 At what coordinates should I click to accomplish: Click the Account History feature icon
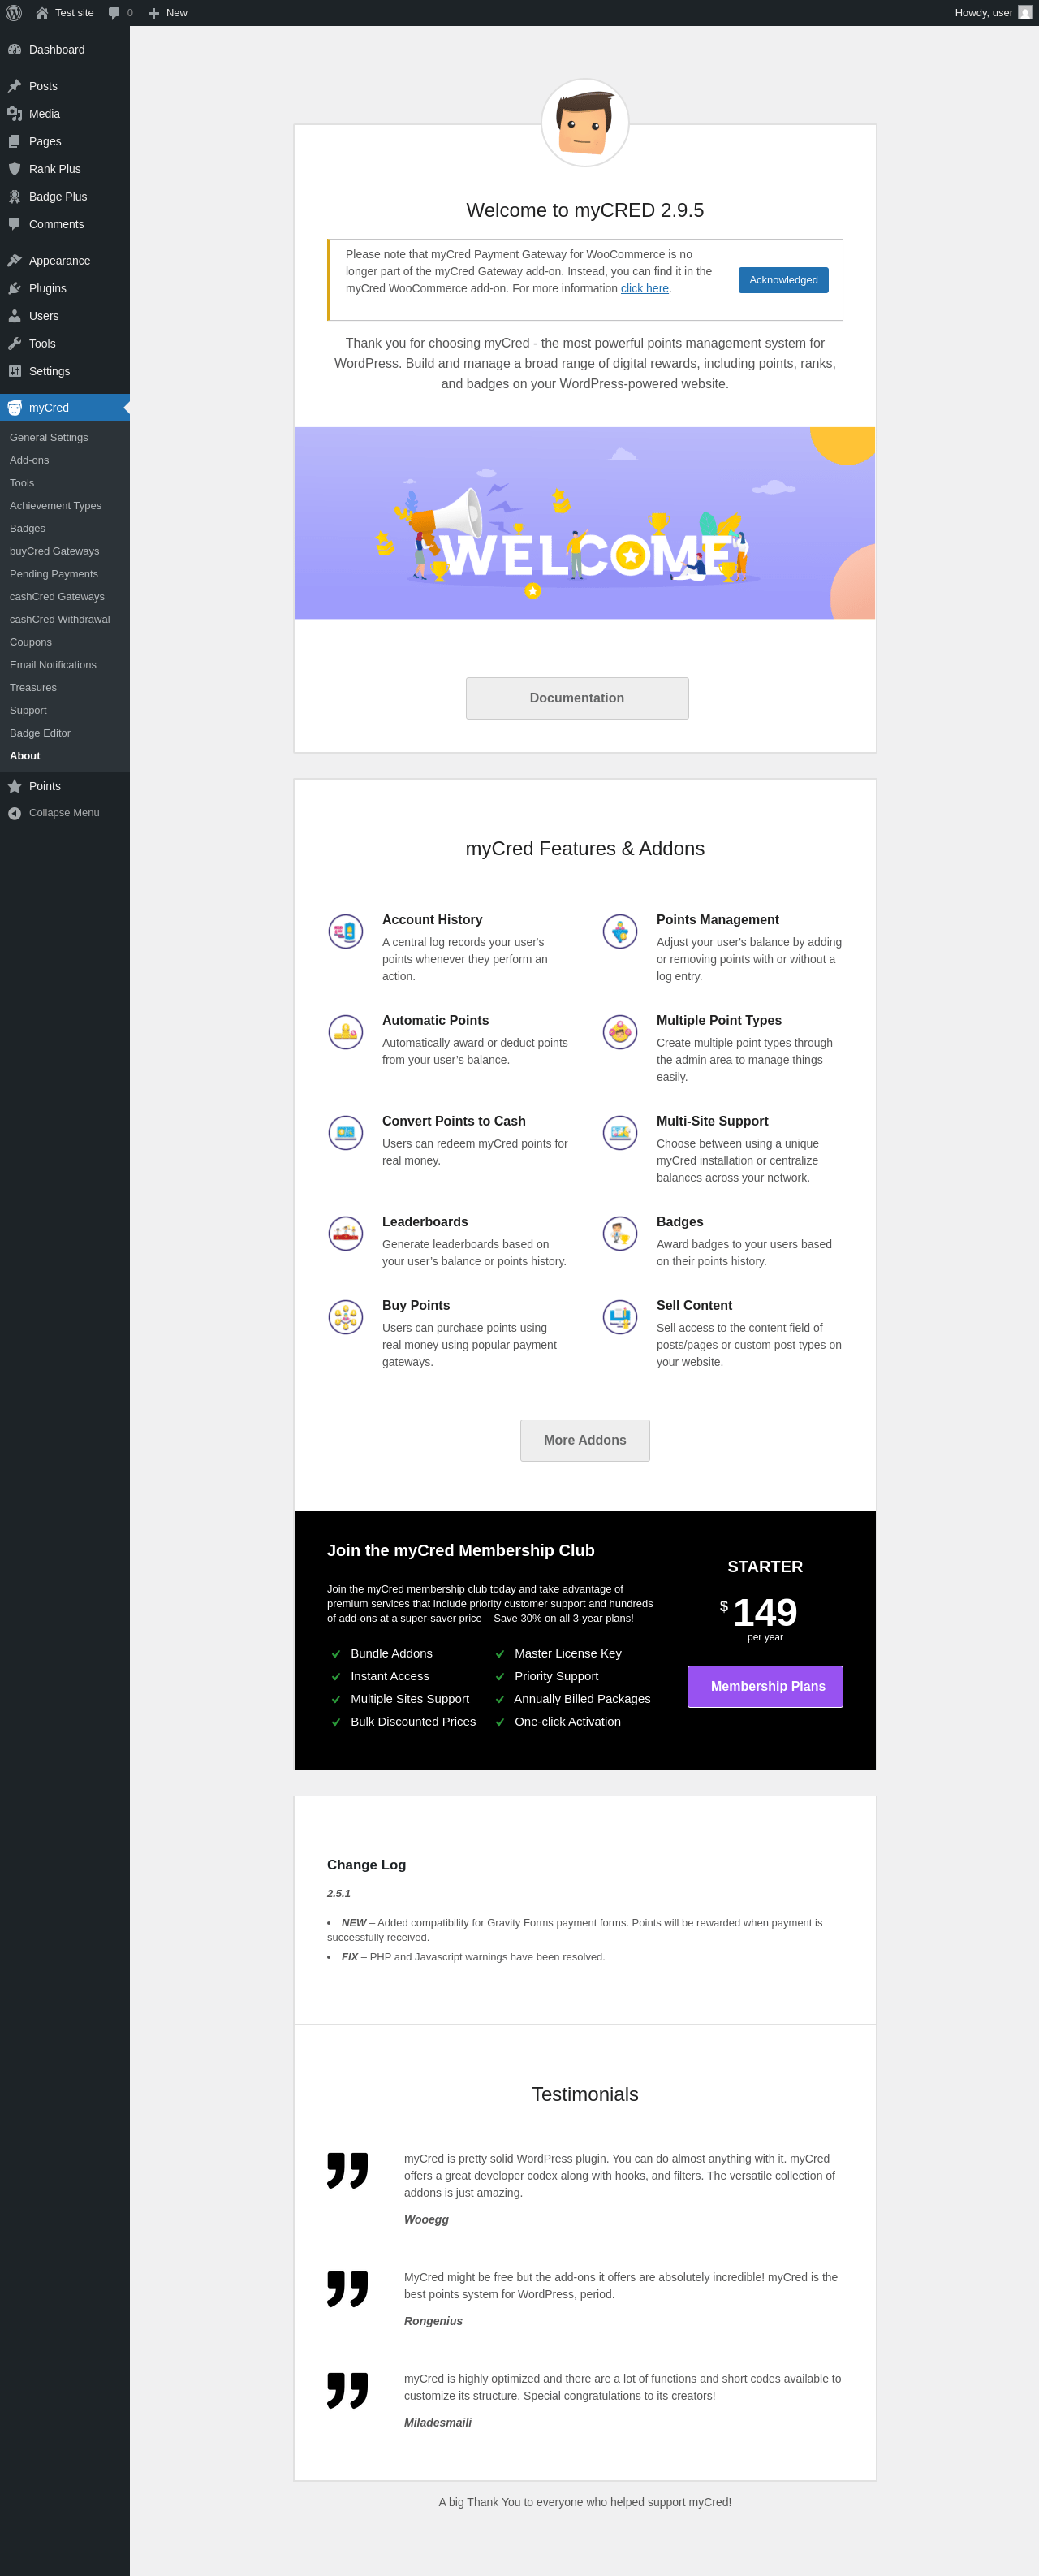346,931
